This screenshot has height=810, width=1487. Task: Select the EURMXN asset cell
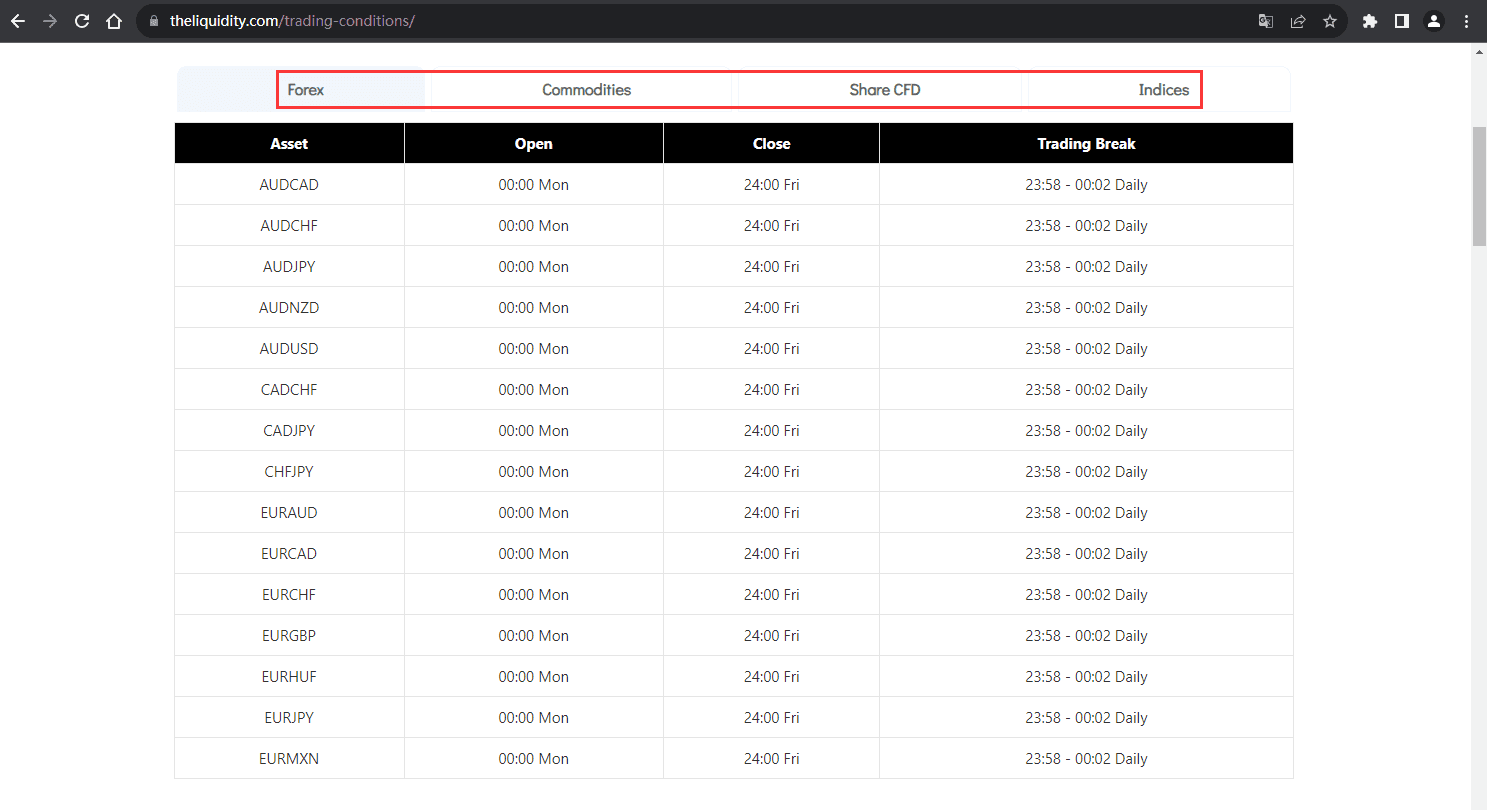point(289,759)
